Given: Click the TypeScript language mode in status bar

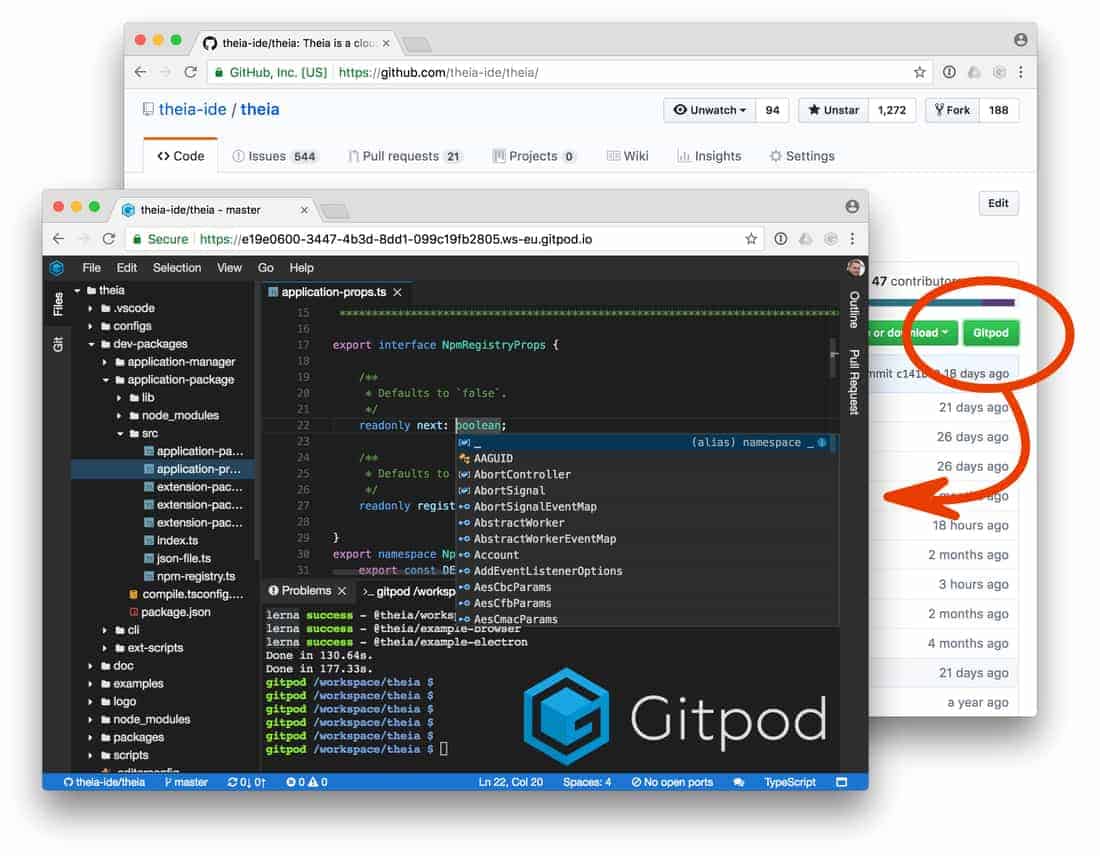Looking at the screenshot, I should [790, 782].
